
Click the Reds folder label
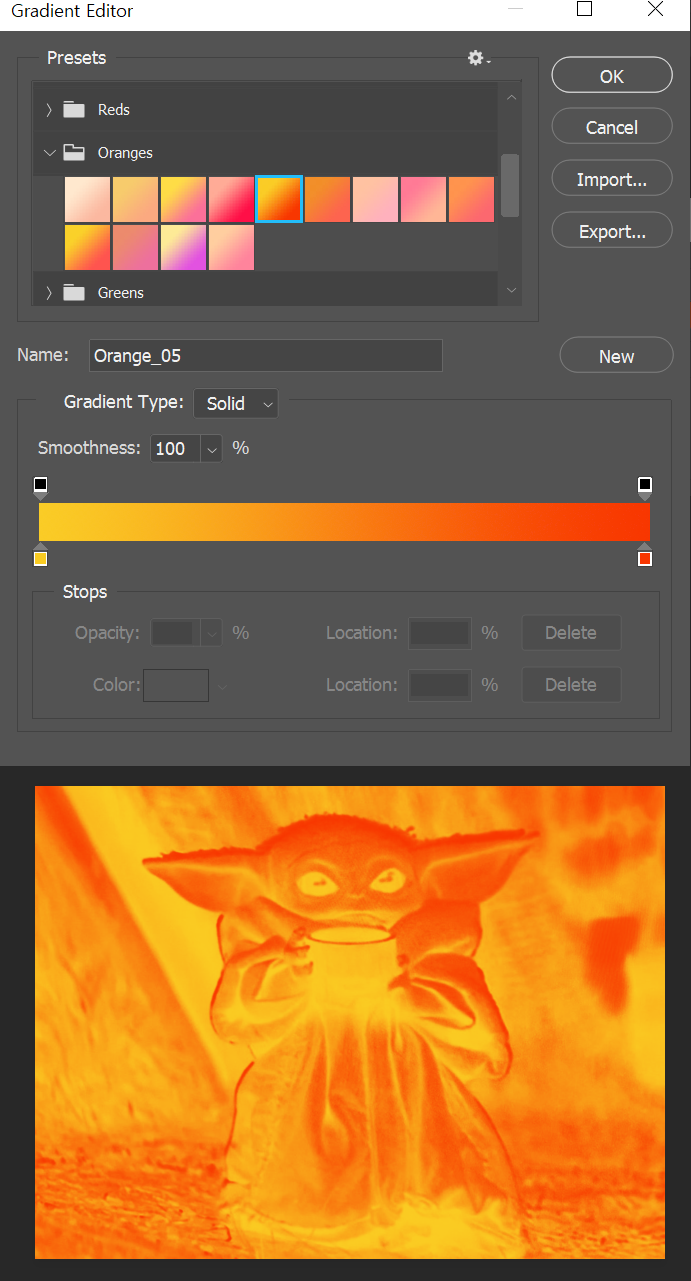[x=114, y=110]
